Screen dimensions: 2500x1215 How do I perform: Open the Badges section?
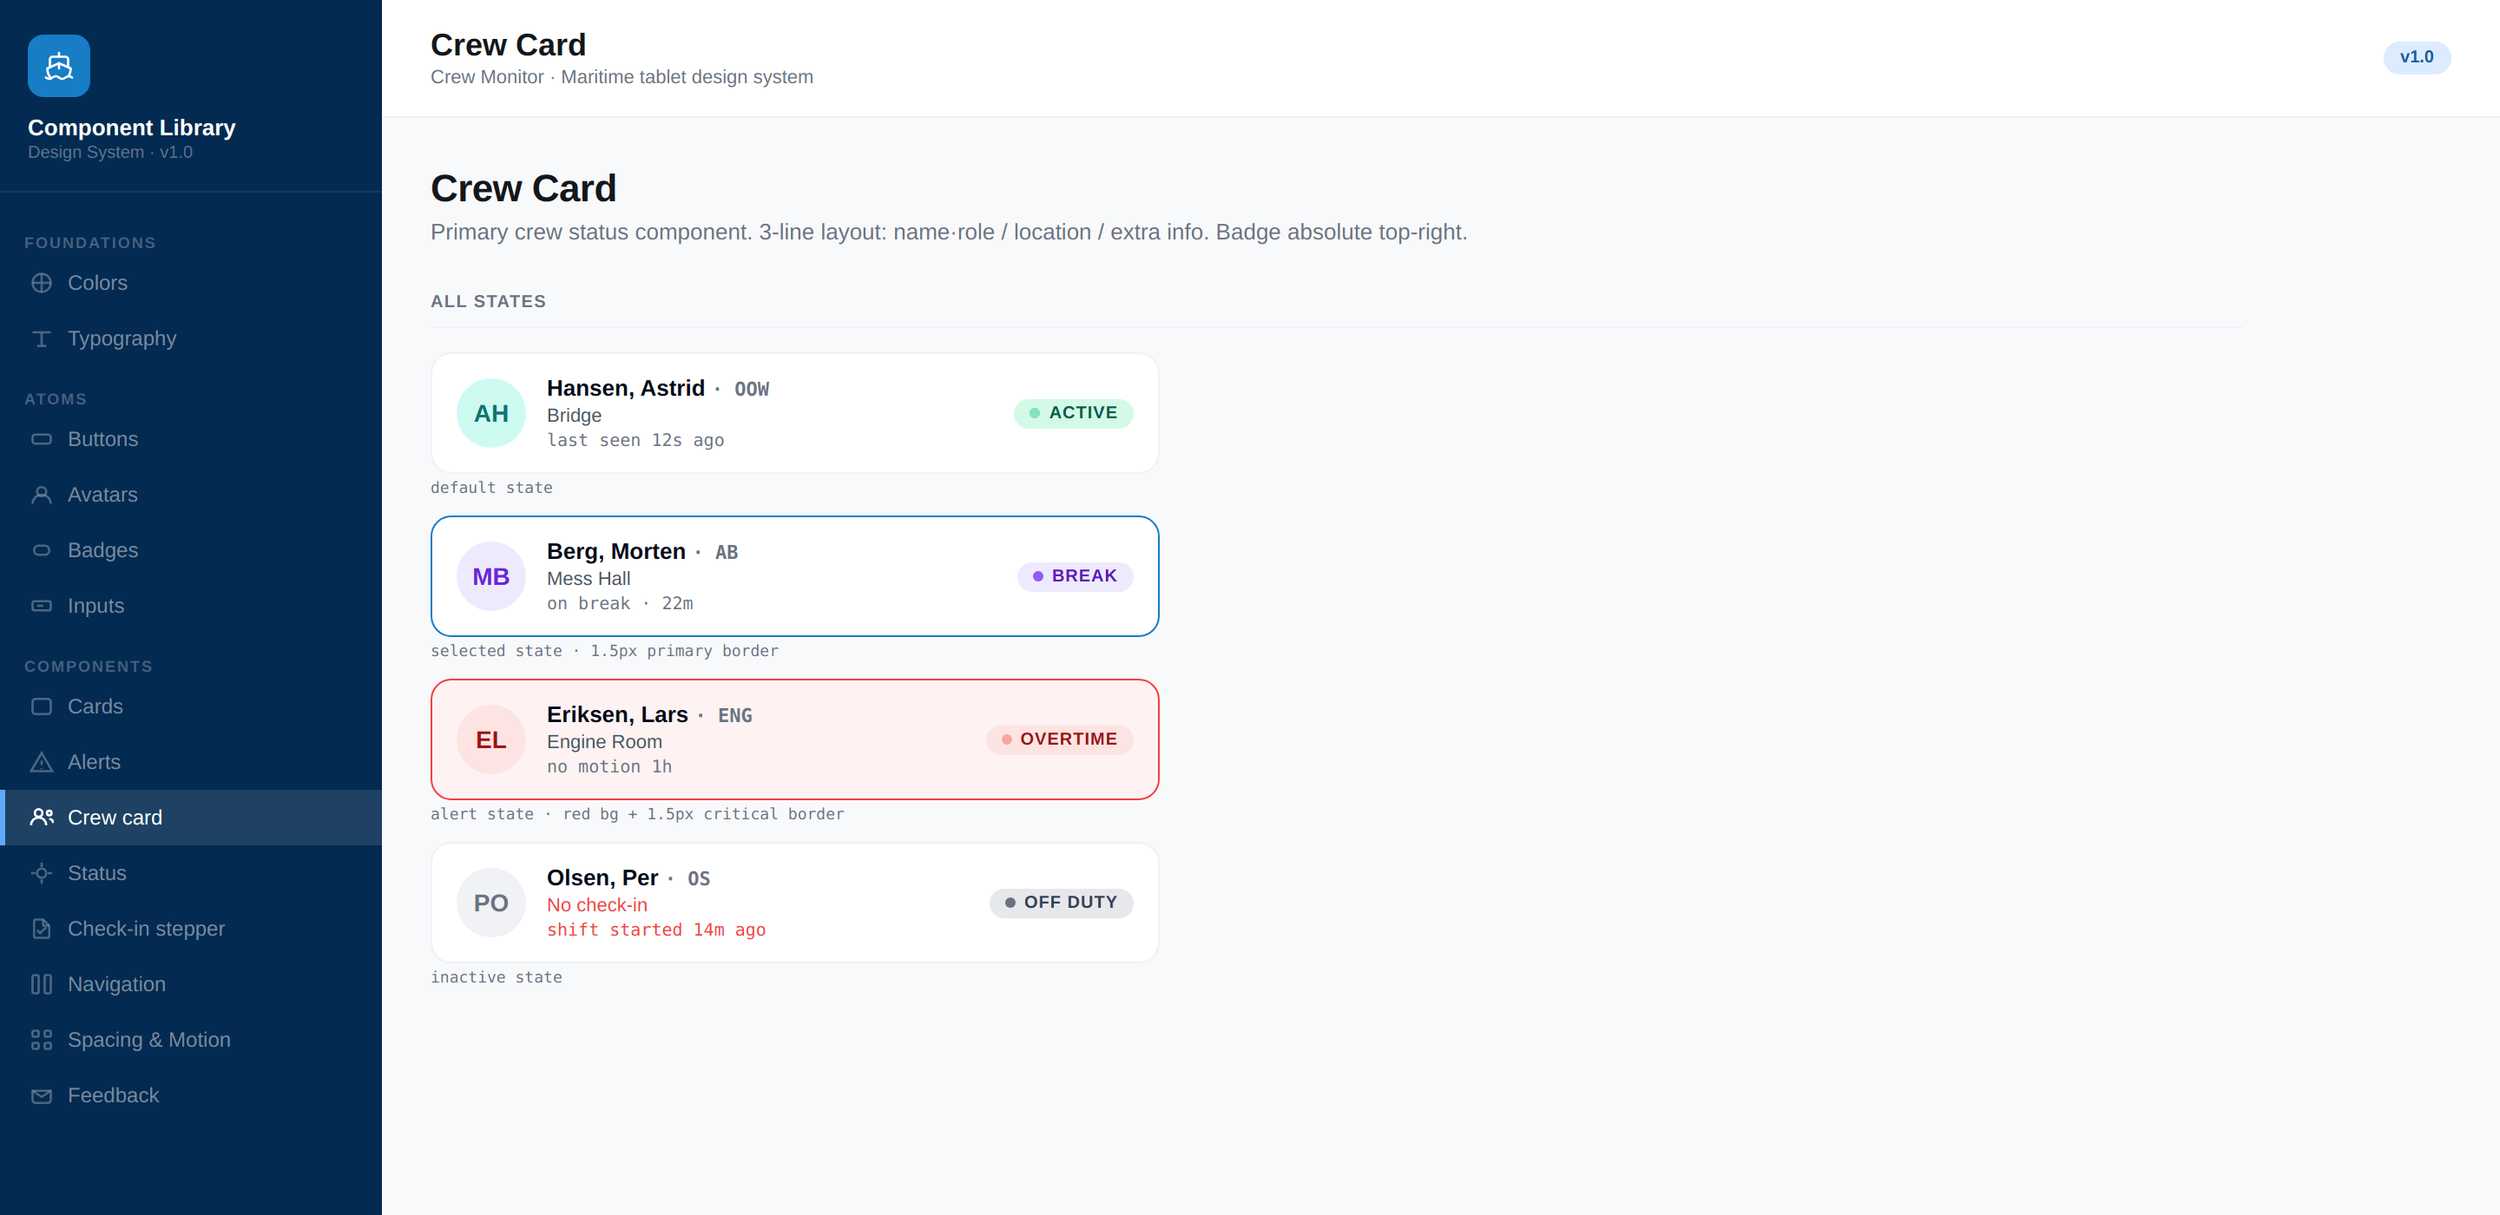[191, 550]
